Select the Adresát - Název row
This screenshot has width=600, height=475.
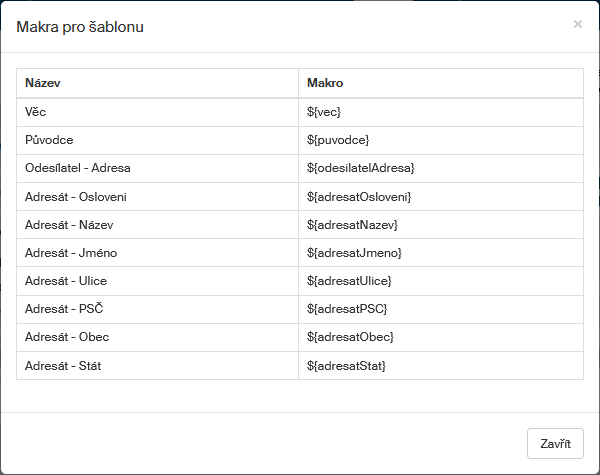[x=69, y=224]
